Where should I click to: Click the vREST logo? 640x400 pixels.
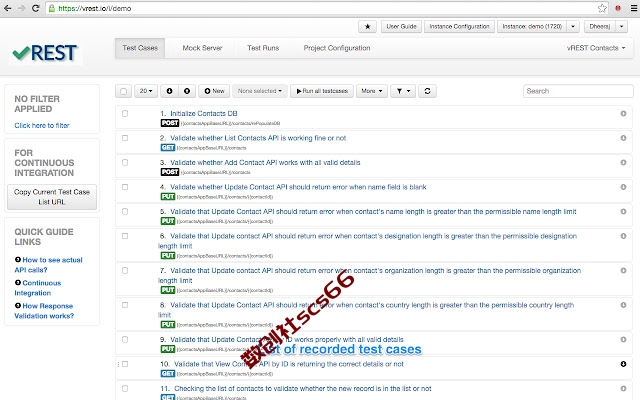click(45, 53)
